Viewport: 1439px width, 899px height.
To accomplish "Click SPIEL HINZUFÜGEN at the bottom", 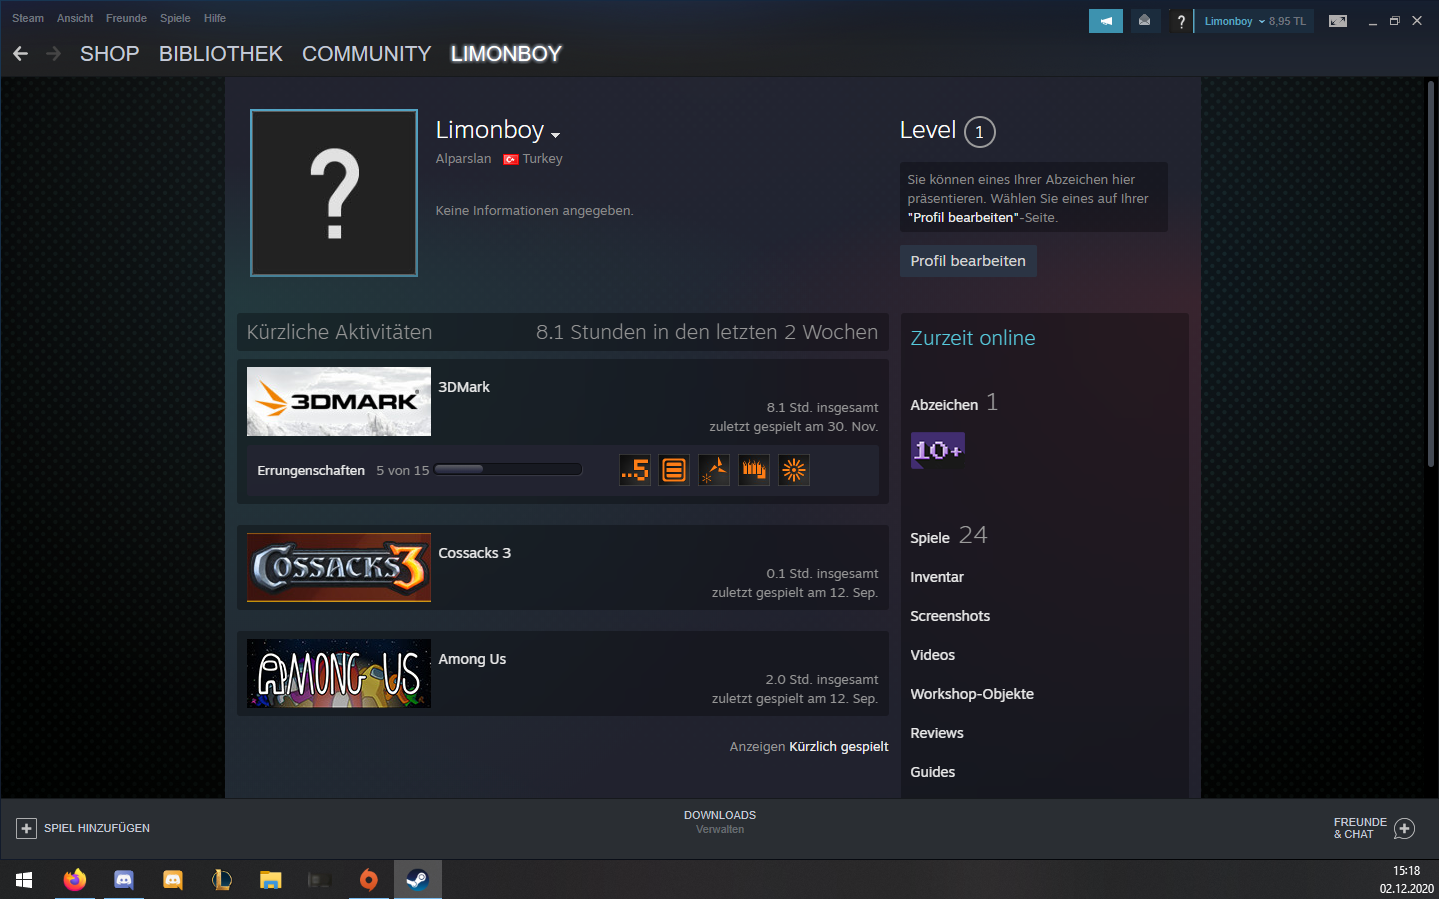I will coord(97,828).
